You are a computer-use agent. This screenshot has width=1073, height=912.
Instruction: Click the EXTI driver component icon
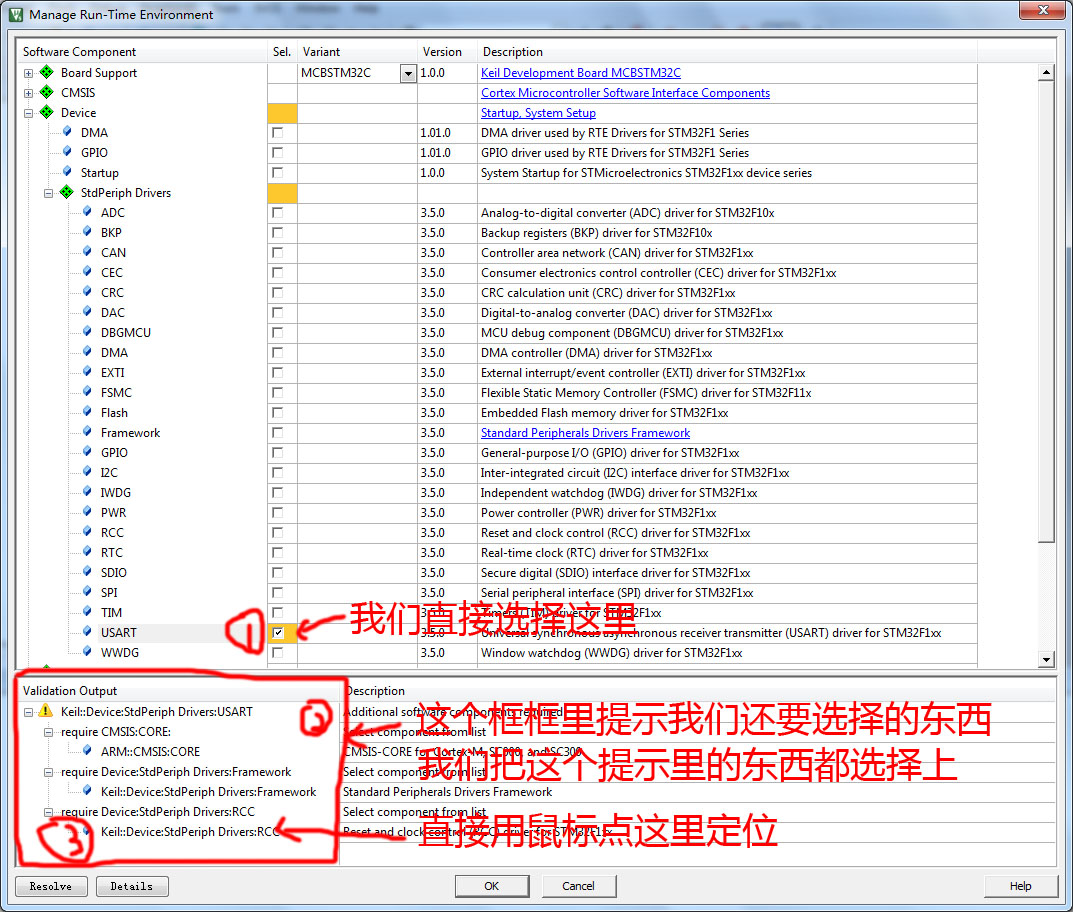point(87,372)
